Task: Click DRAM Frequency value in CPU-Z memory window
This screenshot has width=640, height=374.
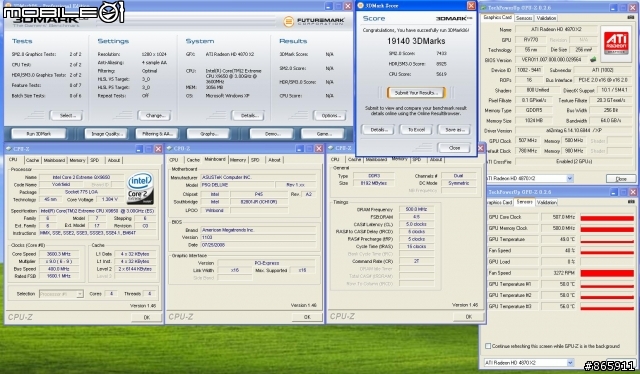Action: [x=416, y=209]
